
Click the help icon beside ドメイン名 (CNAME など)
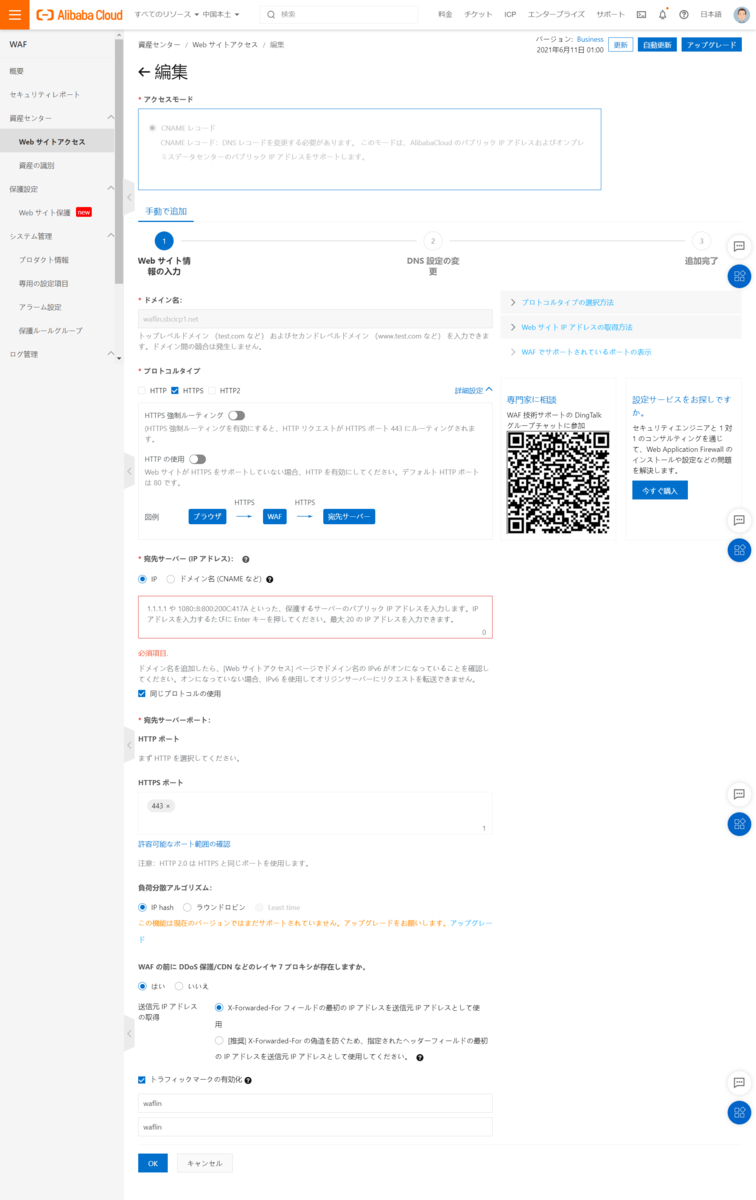270,579
